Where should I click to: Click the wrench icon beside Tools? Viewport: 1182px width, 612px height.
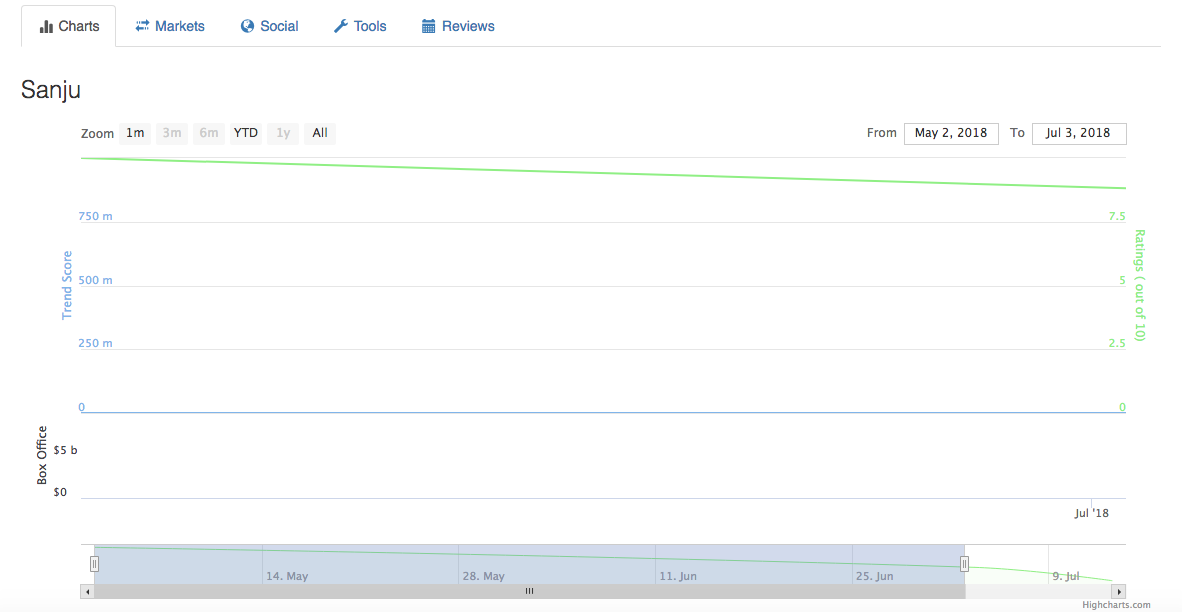click(x=341, y=26)
